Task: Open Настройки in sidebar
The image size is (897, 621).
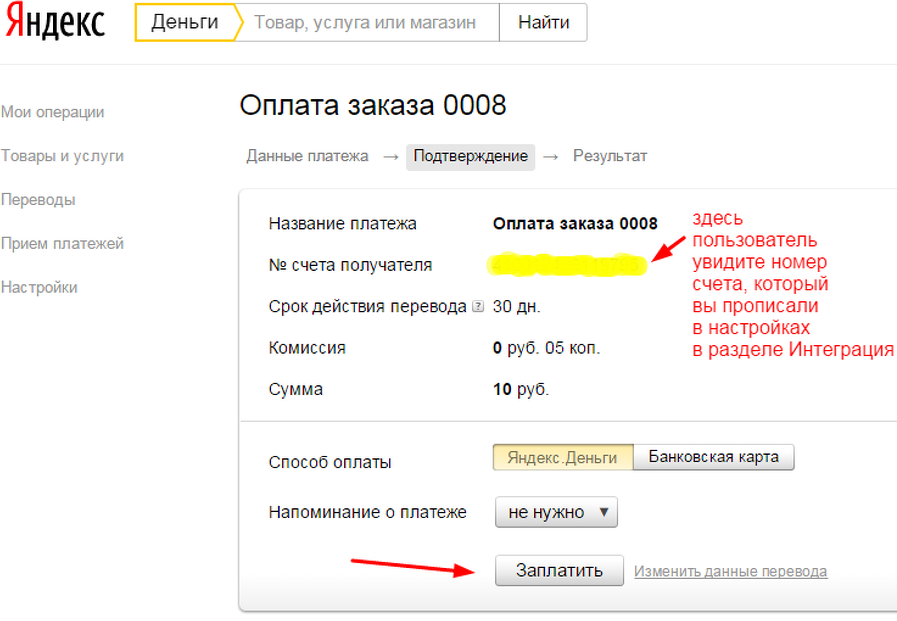Action: pos(39,287)
